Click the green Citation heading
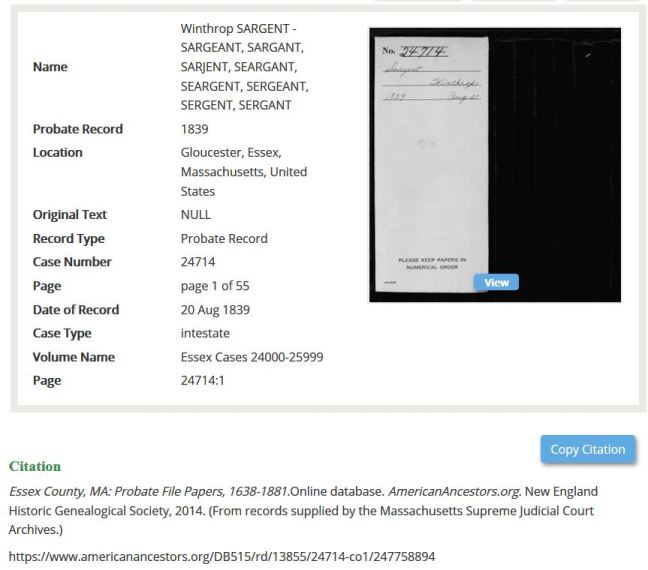Viewport: 648px width, 570px height. (x=34, y=467)
